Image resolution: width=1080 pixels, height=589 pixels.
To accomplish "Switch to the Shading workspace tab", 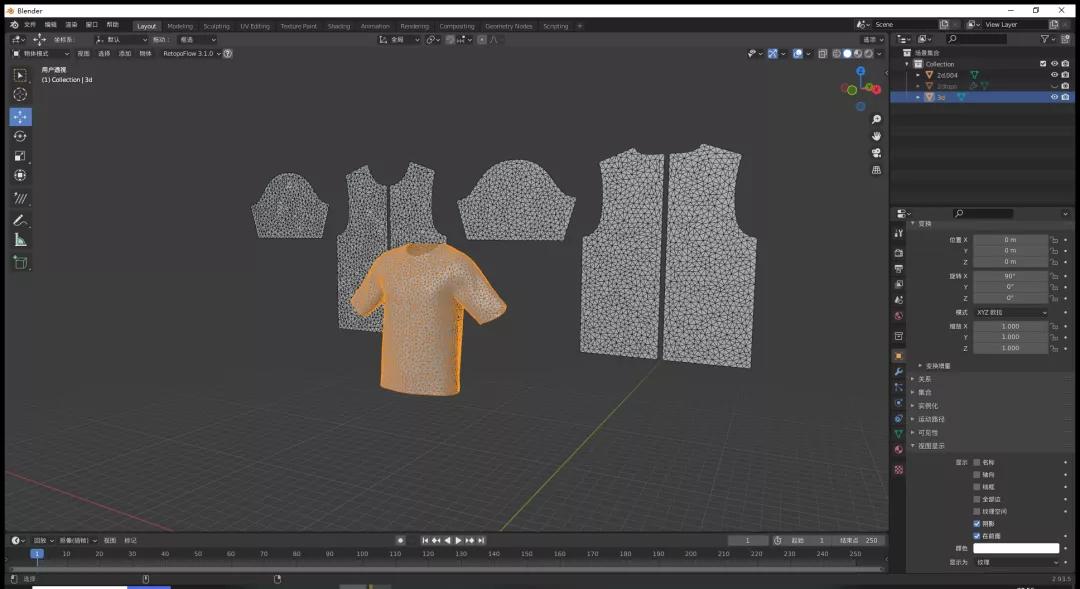I will (x=341, y=26).
